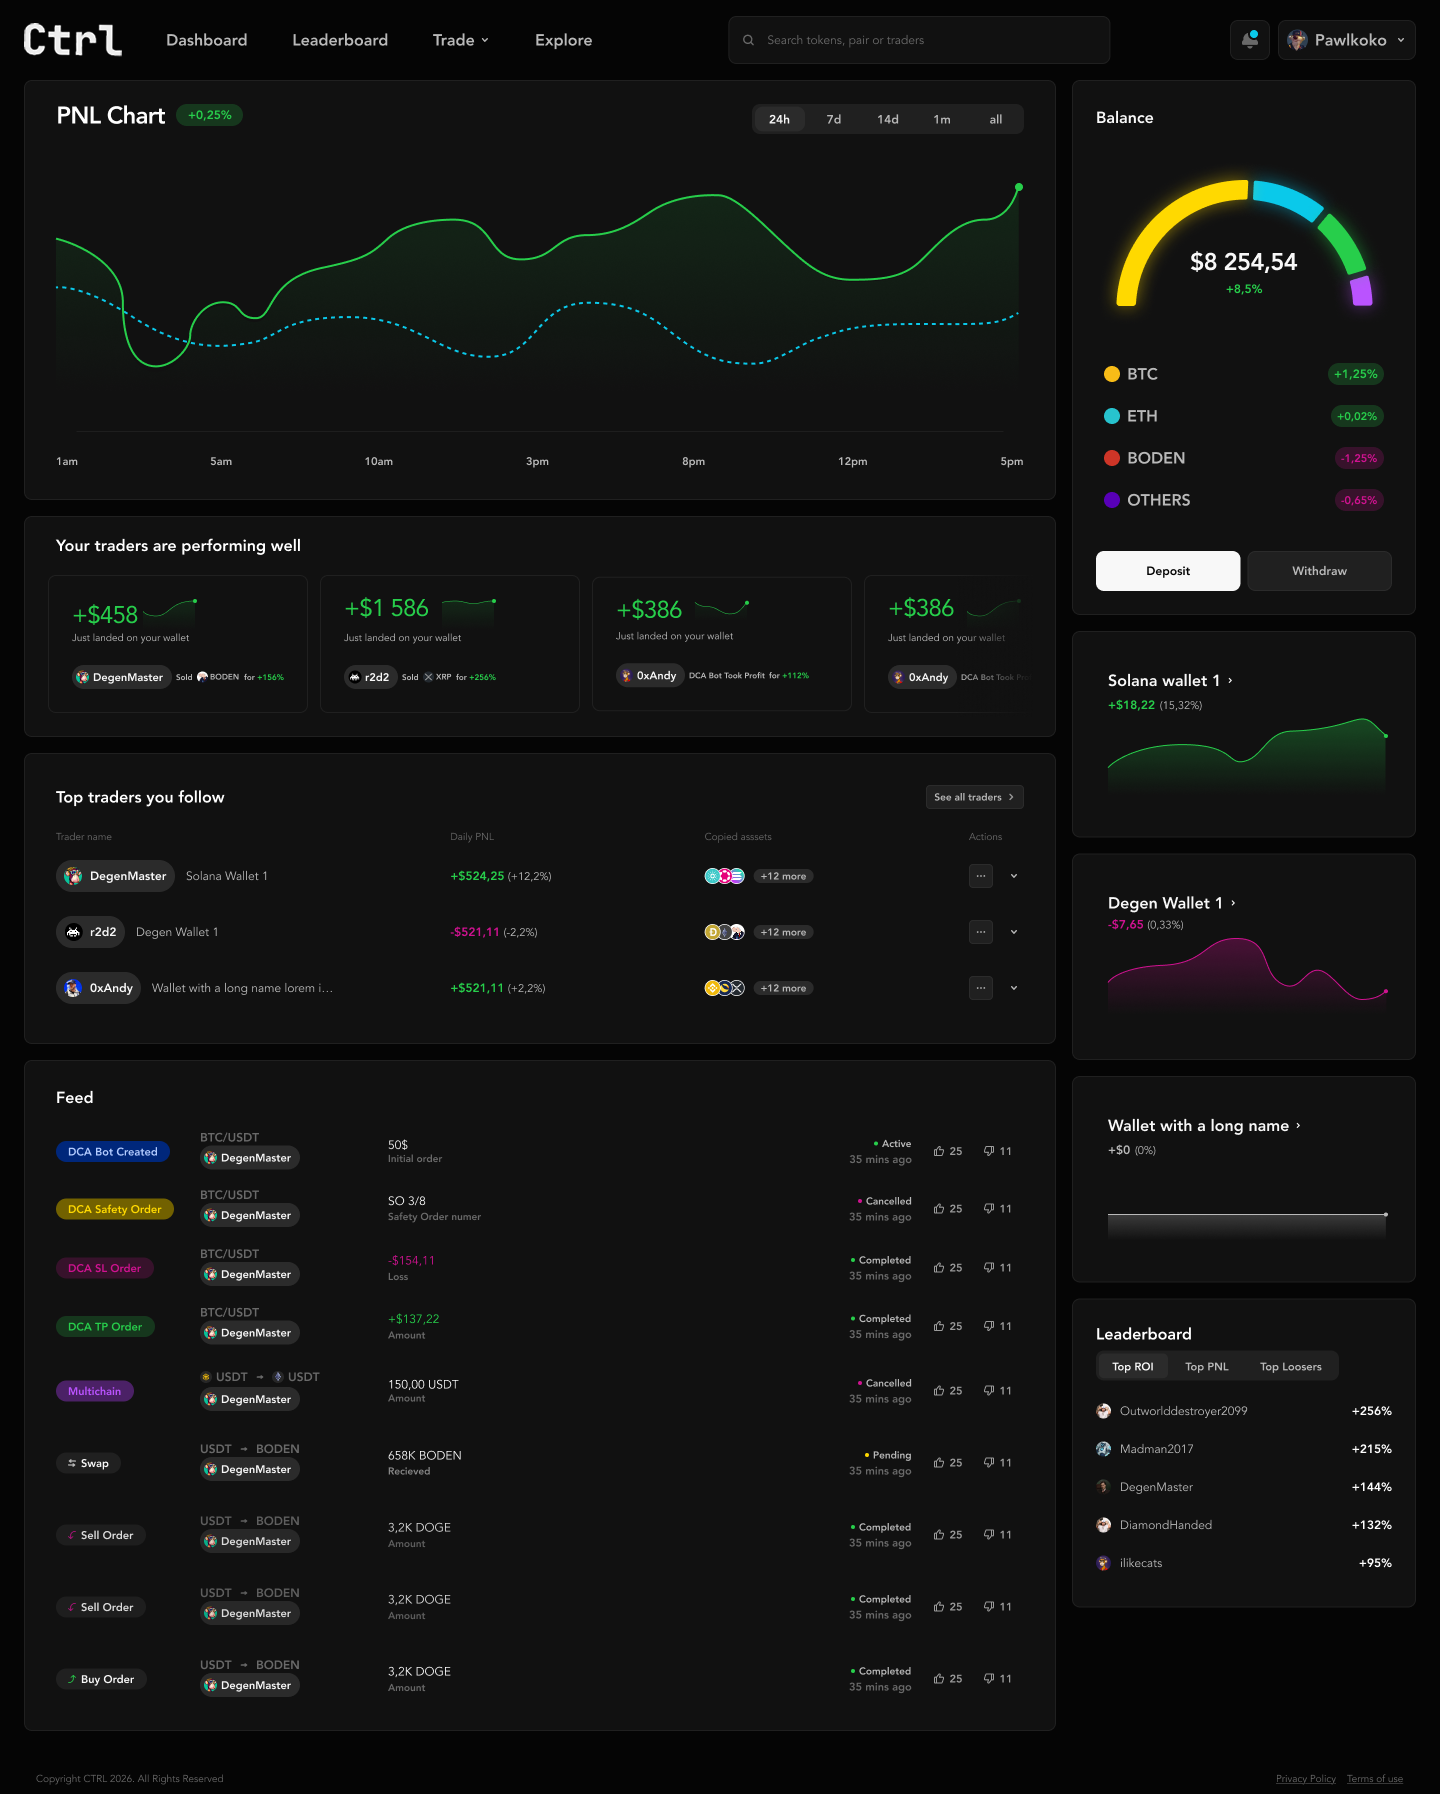Click the Ctrl logo in header
Screen dimensions: 1440x1794
coord(72,40)
